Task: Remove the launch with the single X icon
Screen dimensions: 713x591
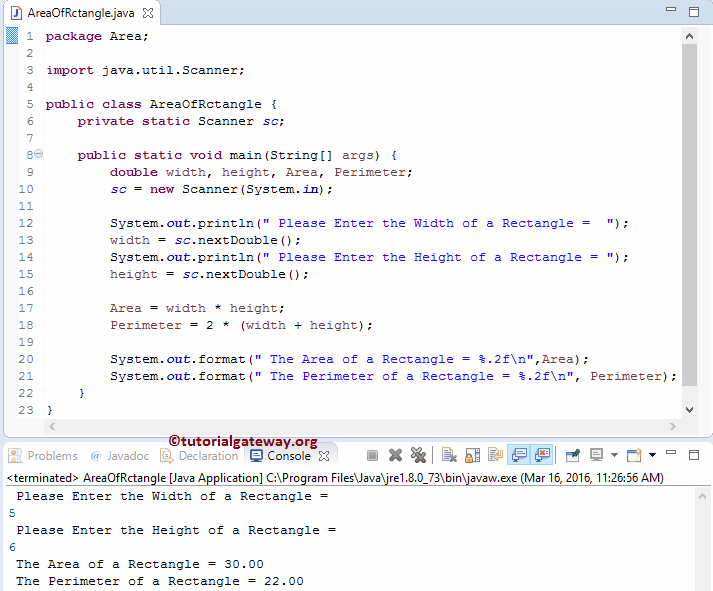Action: (395, 455)
